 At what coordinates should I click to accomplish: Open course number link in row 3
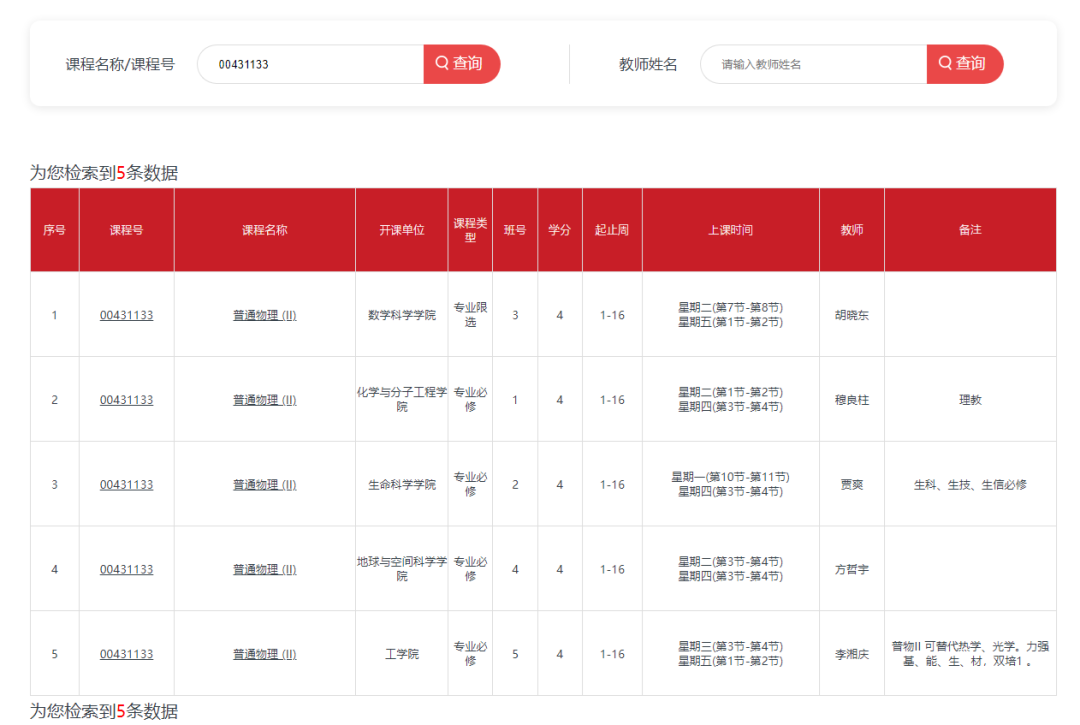126,485
